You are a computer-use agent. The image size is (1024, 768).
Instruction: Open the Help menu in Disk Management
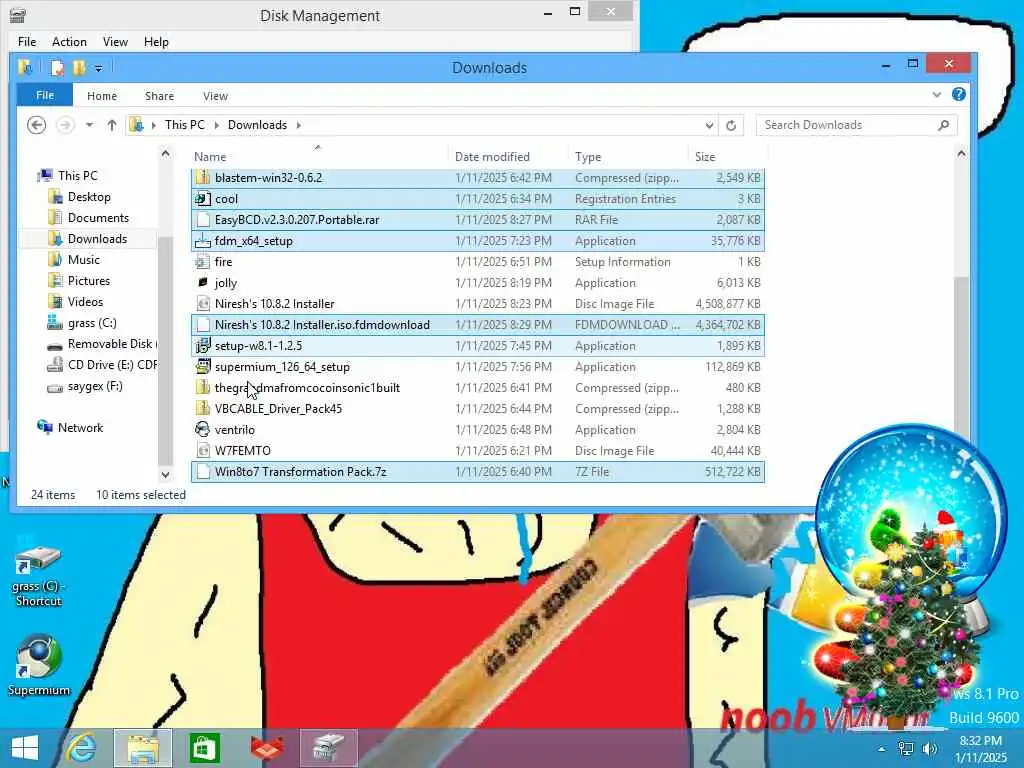(156, 42)
